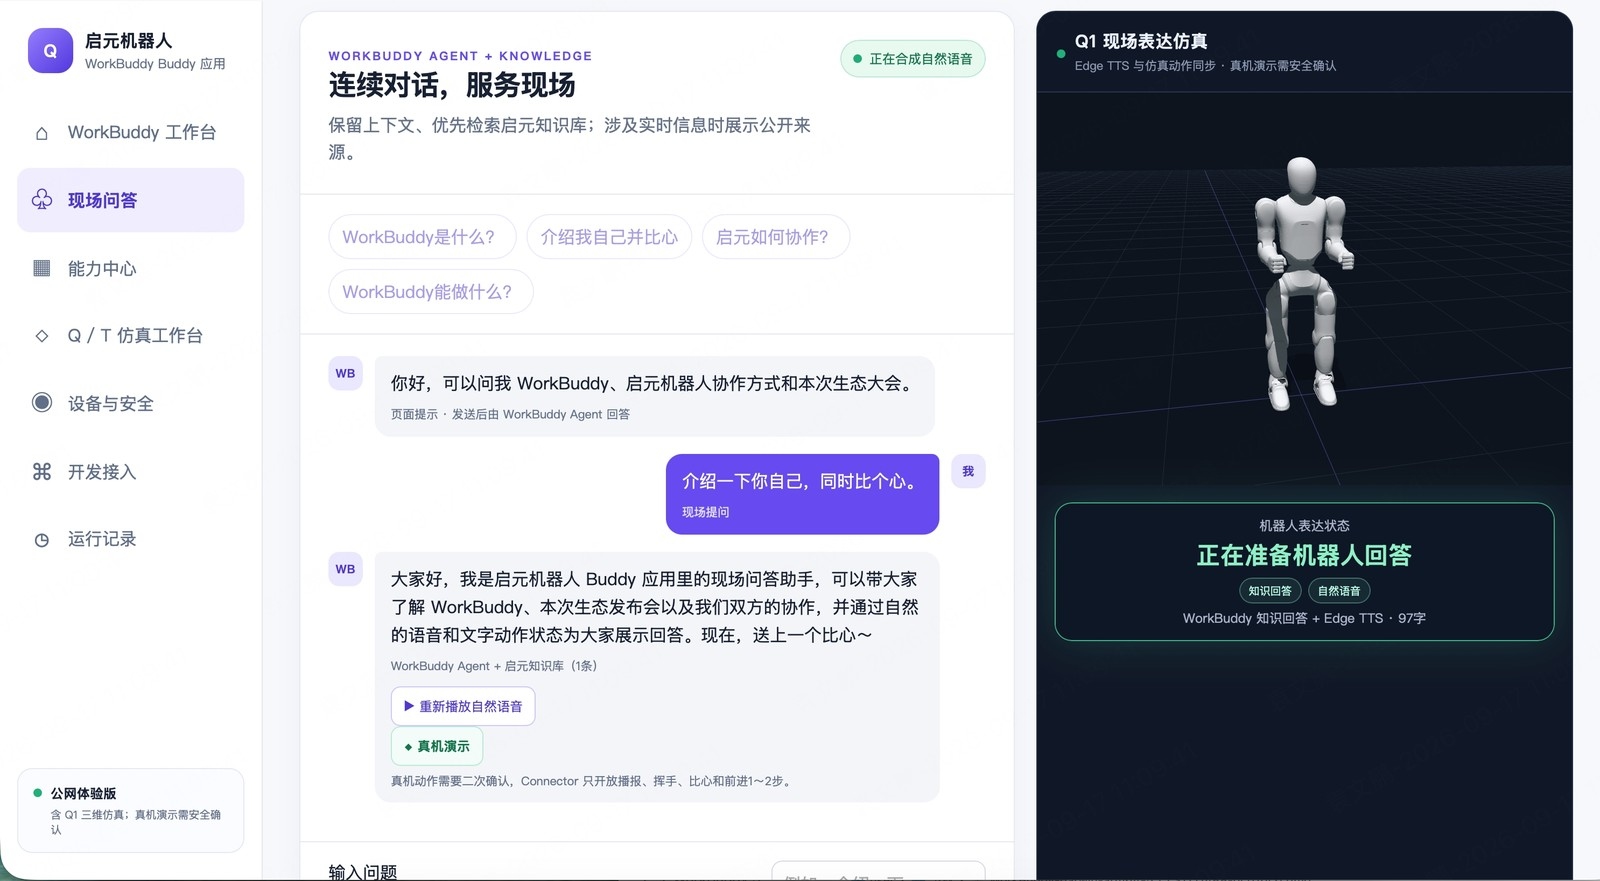The image size is (1600, 881).
Task: Open 运行记录 page
Action: pyautogui.click(x=131, y=539)
